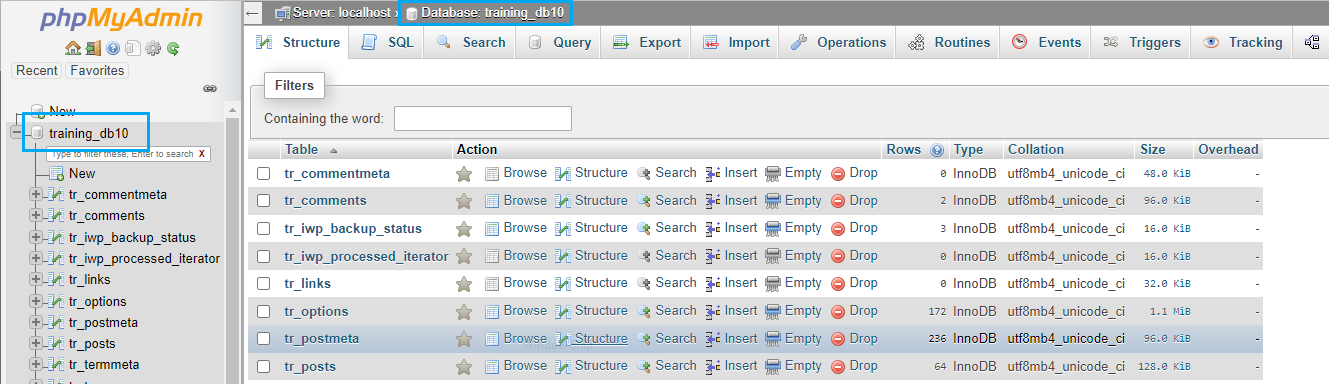This screenshot has height=384, width=1329.
Task: Click New under training_db10 in tree
Action: (82, 173)
